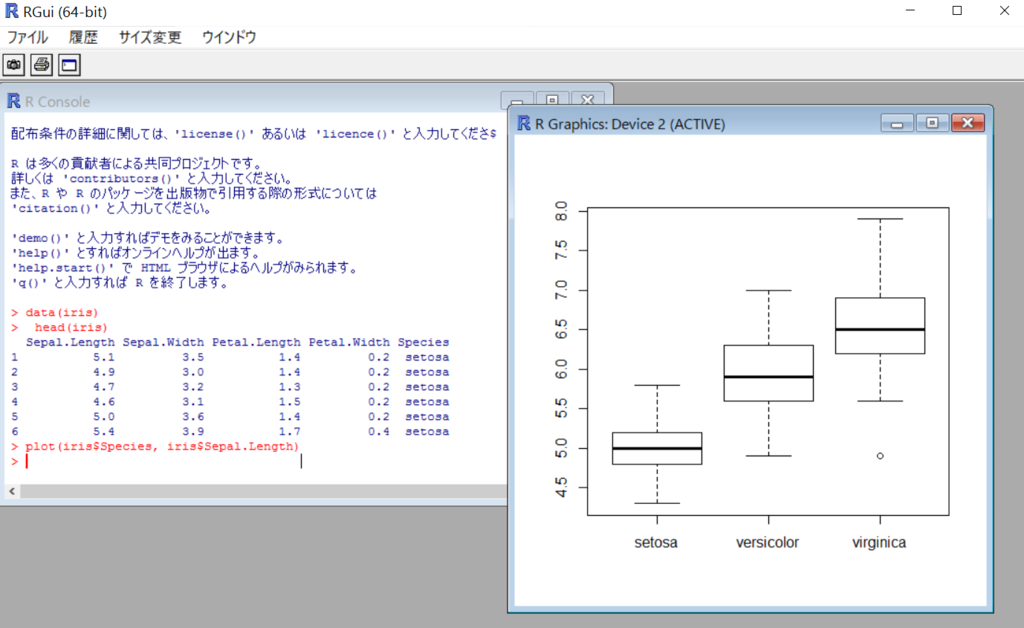Maximize the R Graphics Device 2 window

[932, 123]
